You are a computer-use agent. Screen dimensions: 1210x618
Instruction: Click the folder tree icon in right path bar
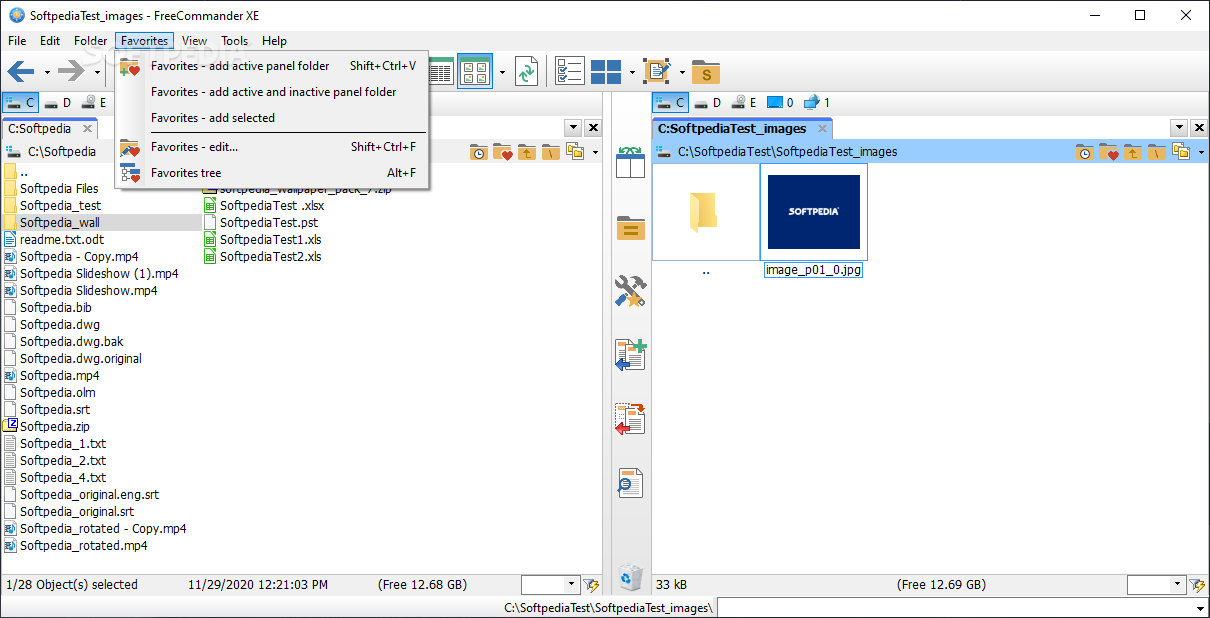(1181, 152)
